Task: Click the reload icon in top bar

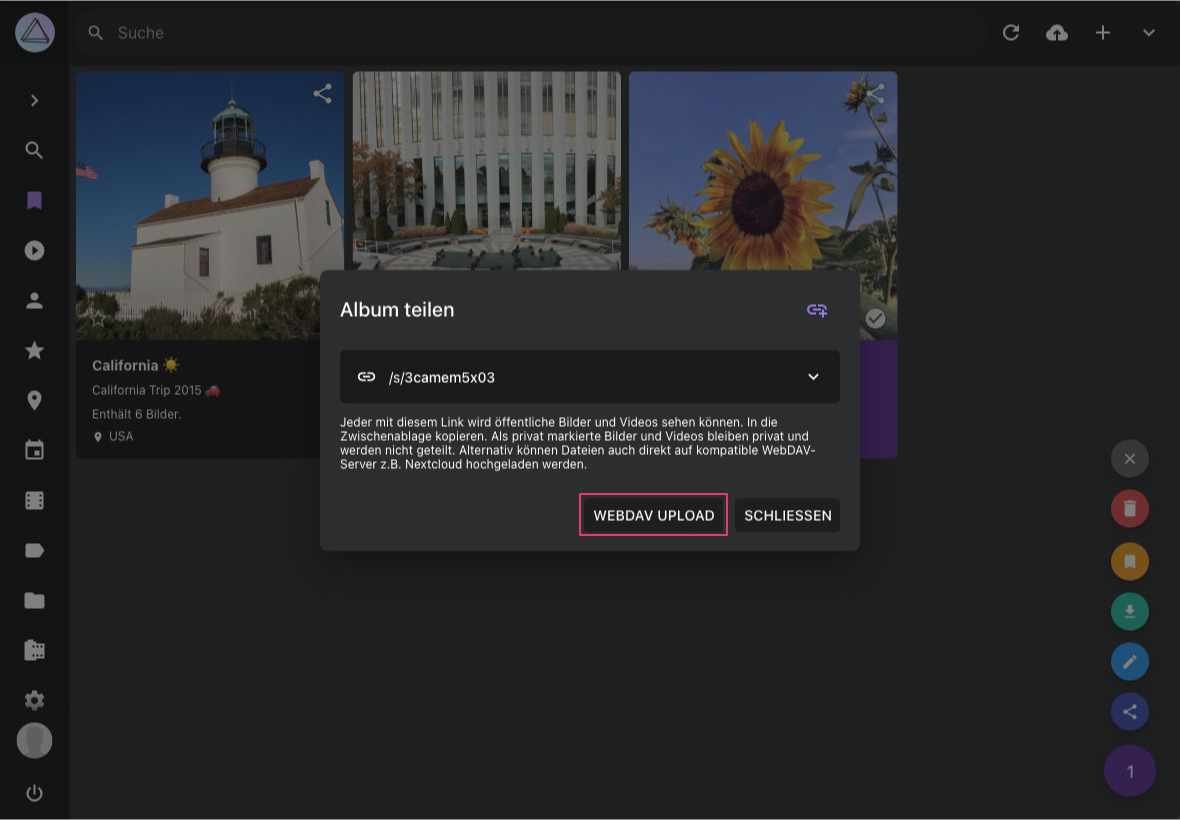Action: [x=1011, y=33]
